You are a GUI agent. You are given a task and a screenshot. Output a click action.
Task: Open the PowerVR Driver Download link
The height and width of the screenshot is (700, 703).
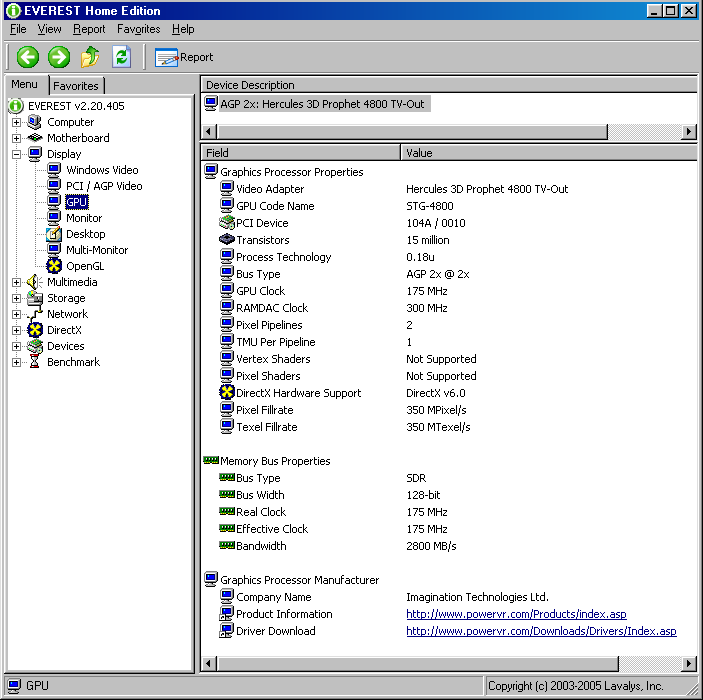[x=541, y=631]
